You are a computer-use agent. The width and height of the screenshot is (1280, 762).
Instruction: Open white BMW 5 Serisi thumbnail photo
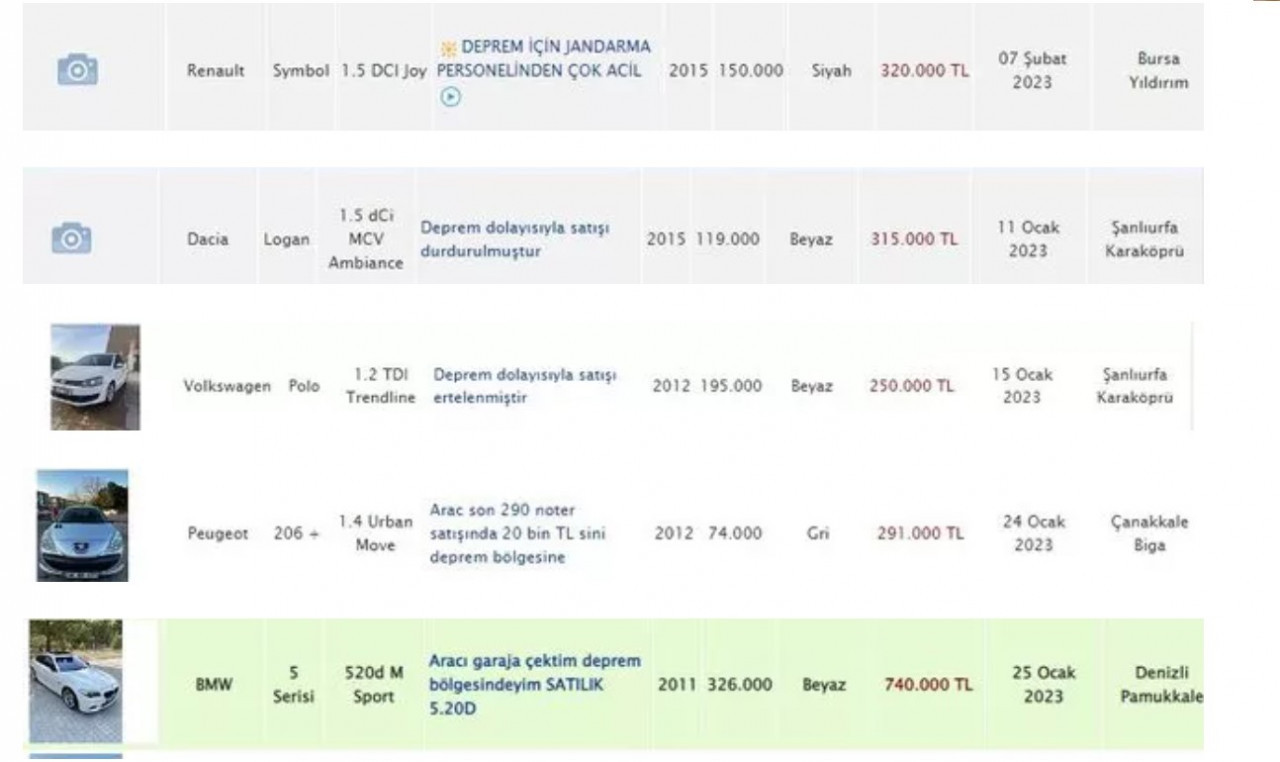coord(76,681)
